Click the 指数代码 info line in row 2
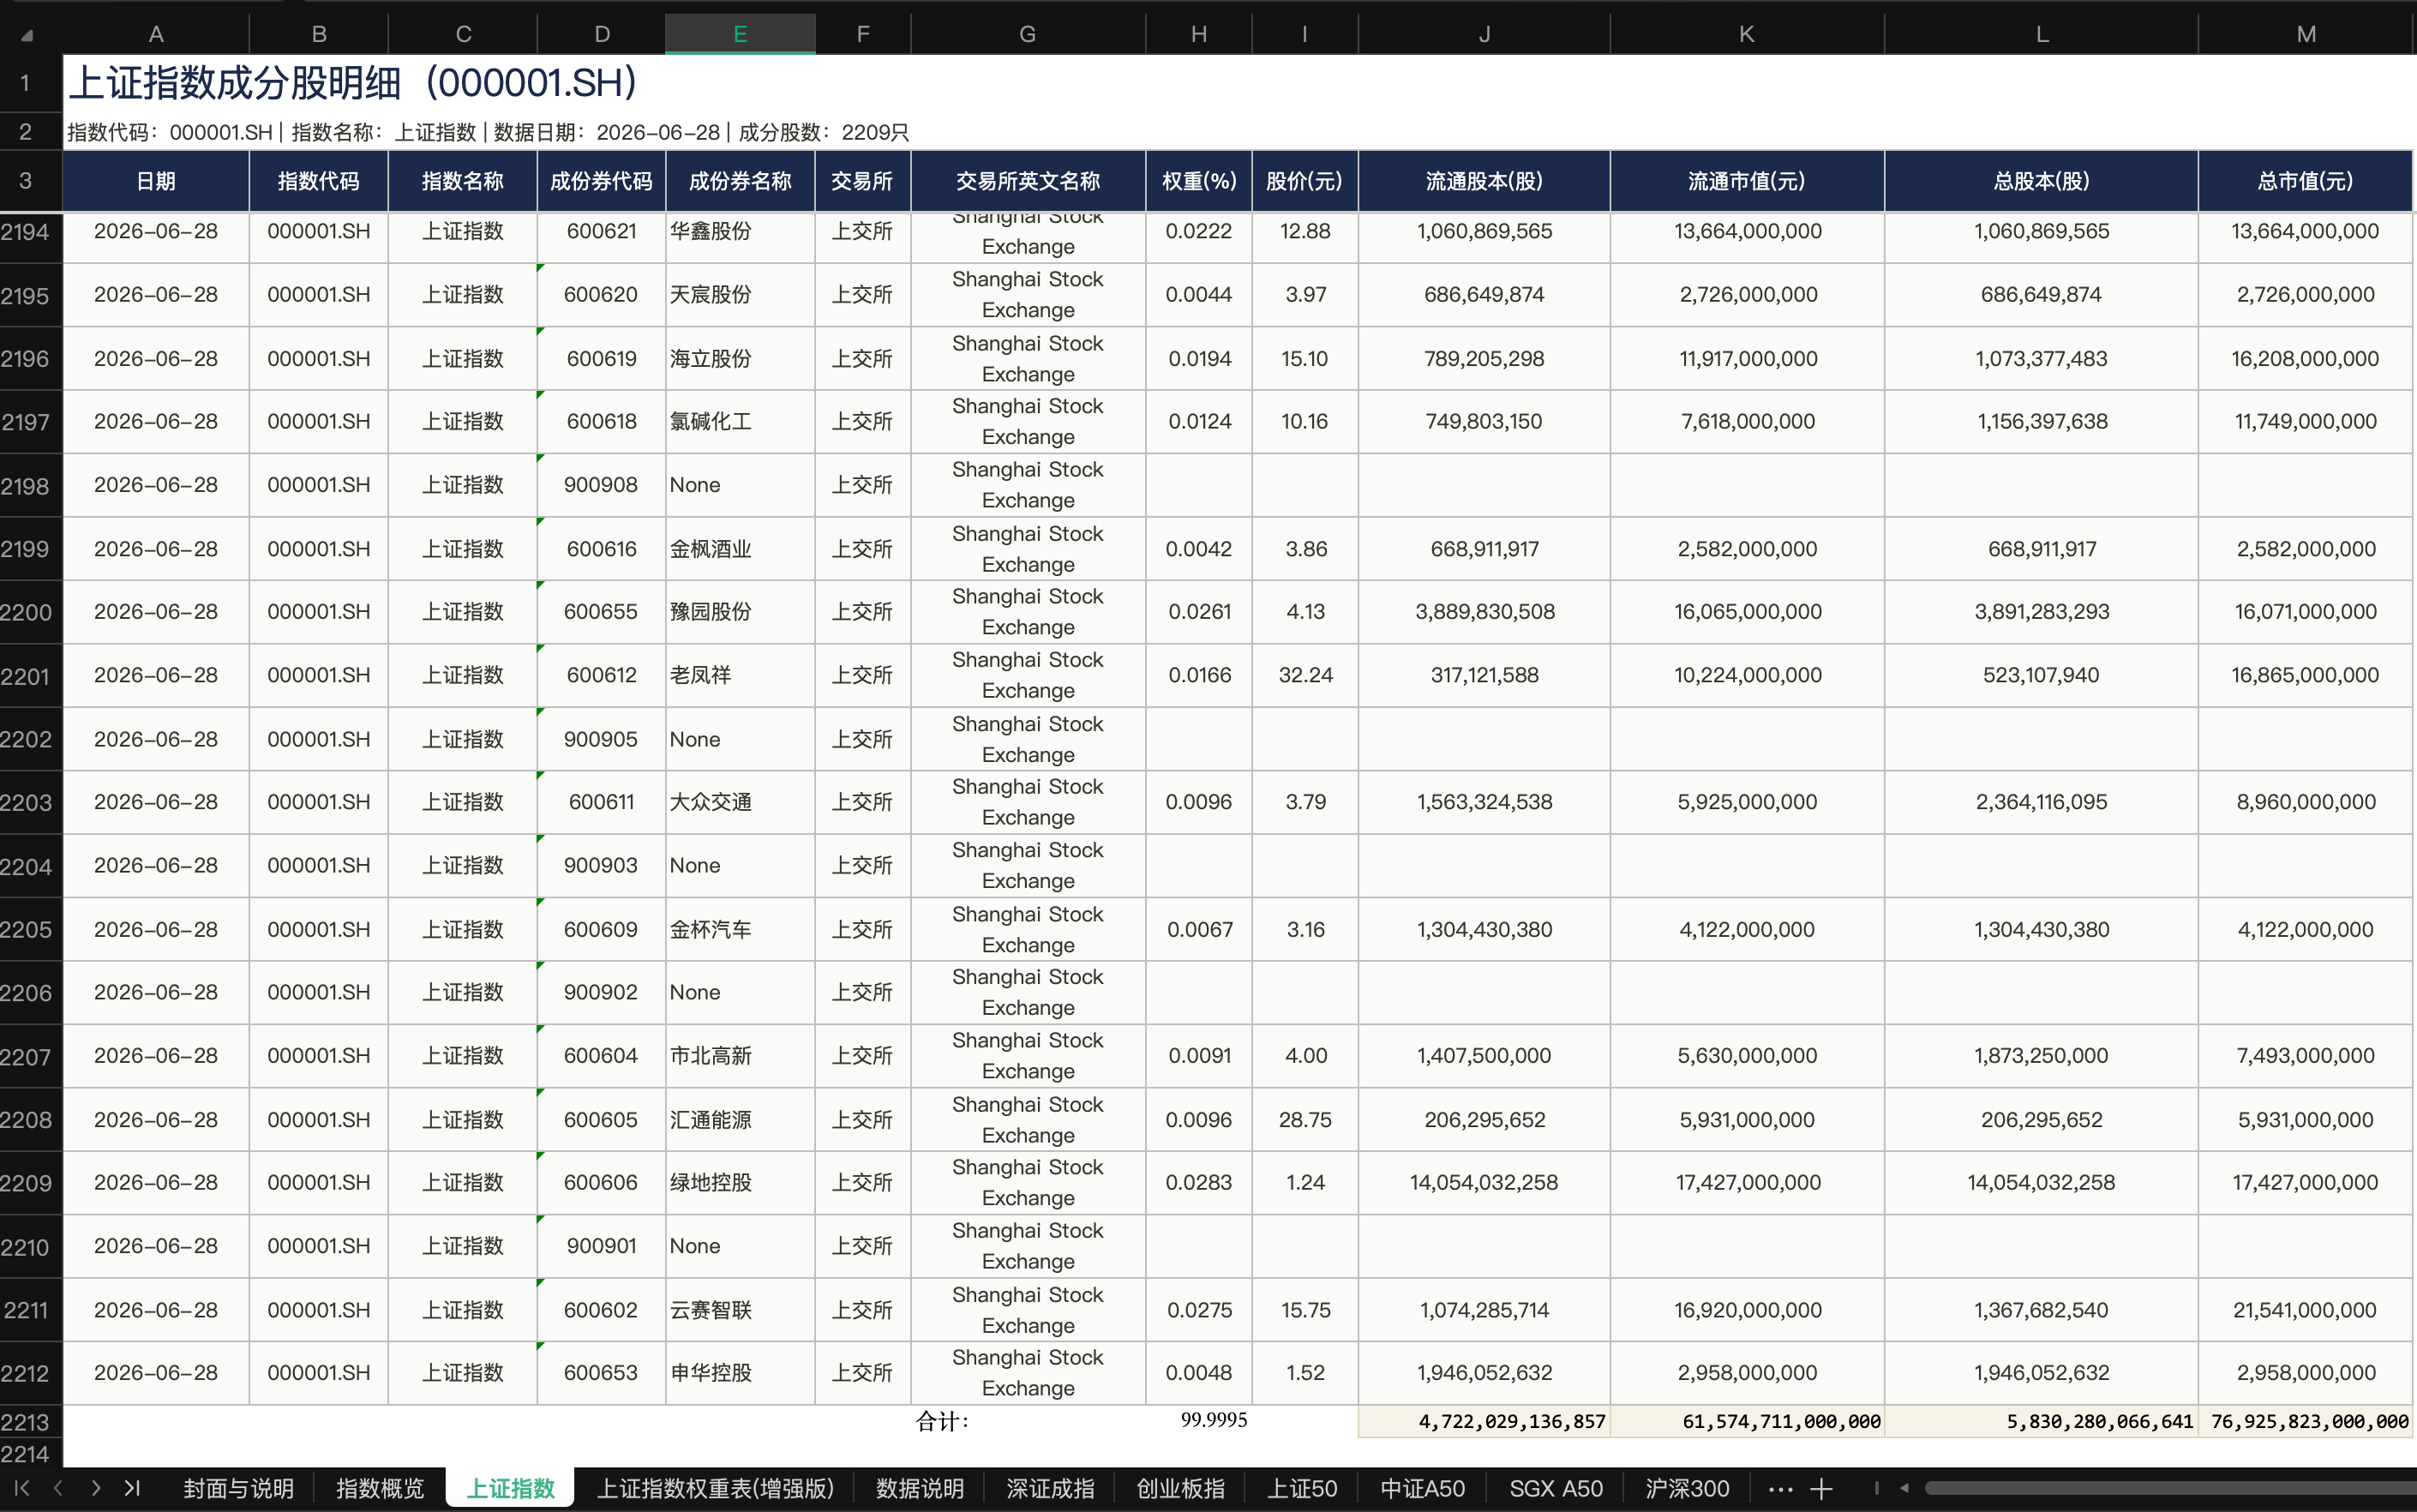Screen dimensions: 2417x1512 tap(488, 132)
